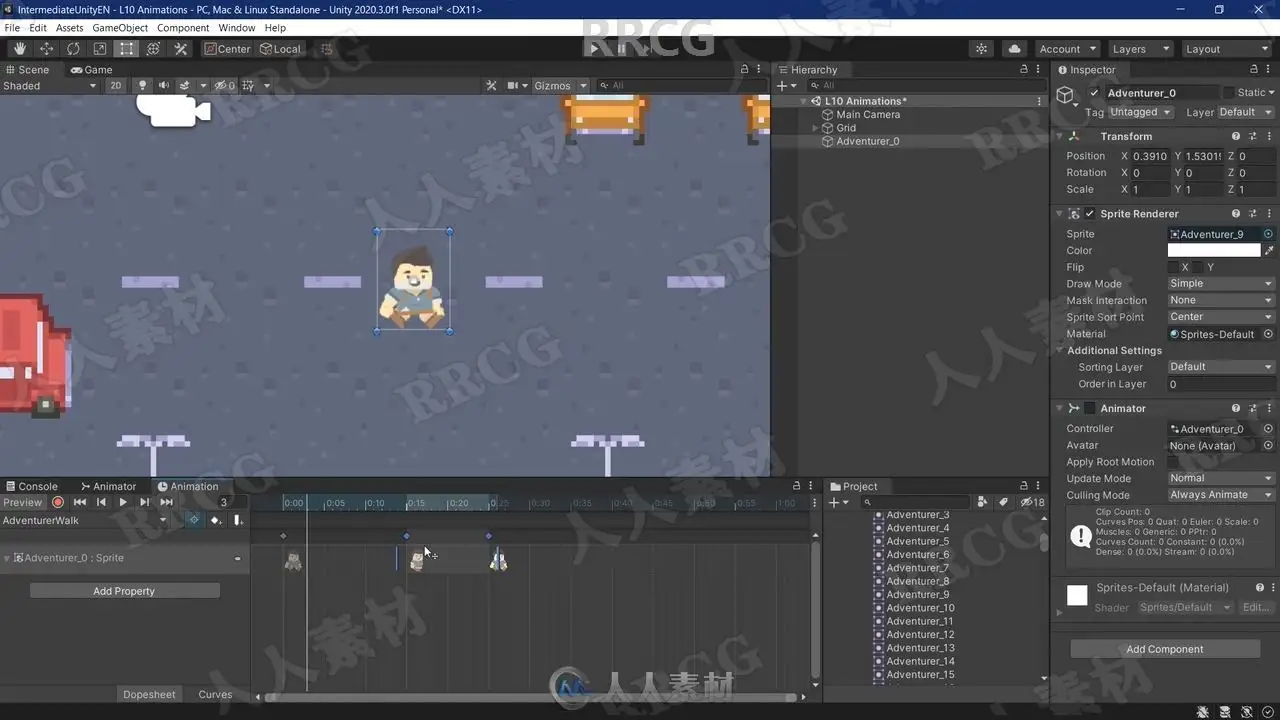Toggle filter by selection in Animation
1280x720 pixels.
(x=194, y=520)
